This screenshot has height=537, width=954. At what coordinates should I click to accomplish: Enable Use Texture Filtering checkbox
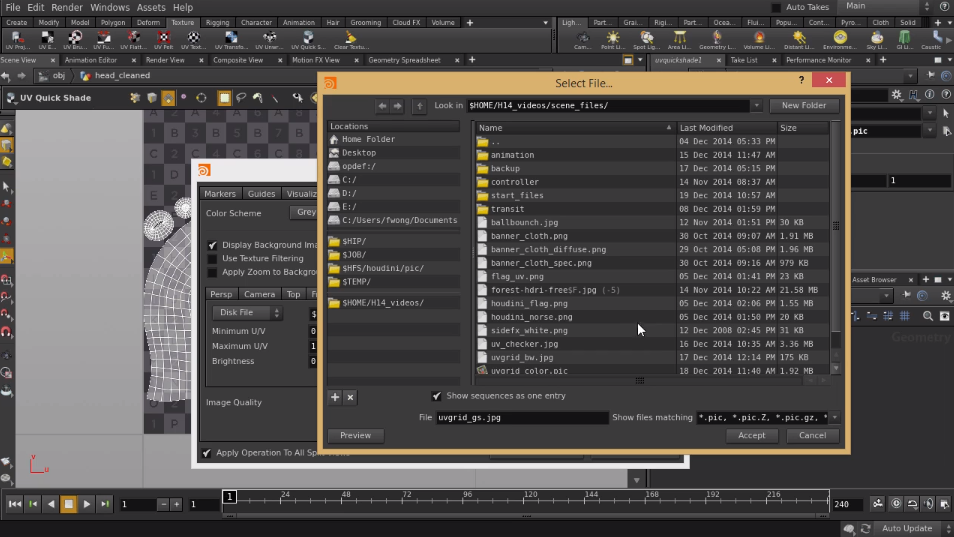[212, 258]
